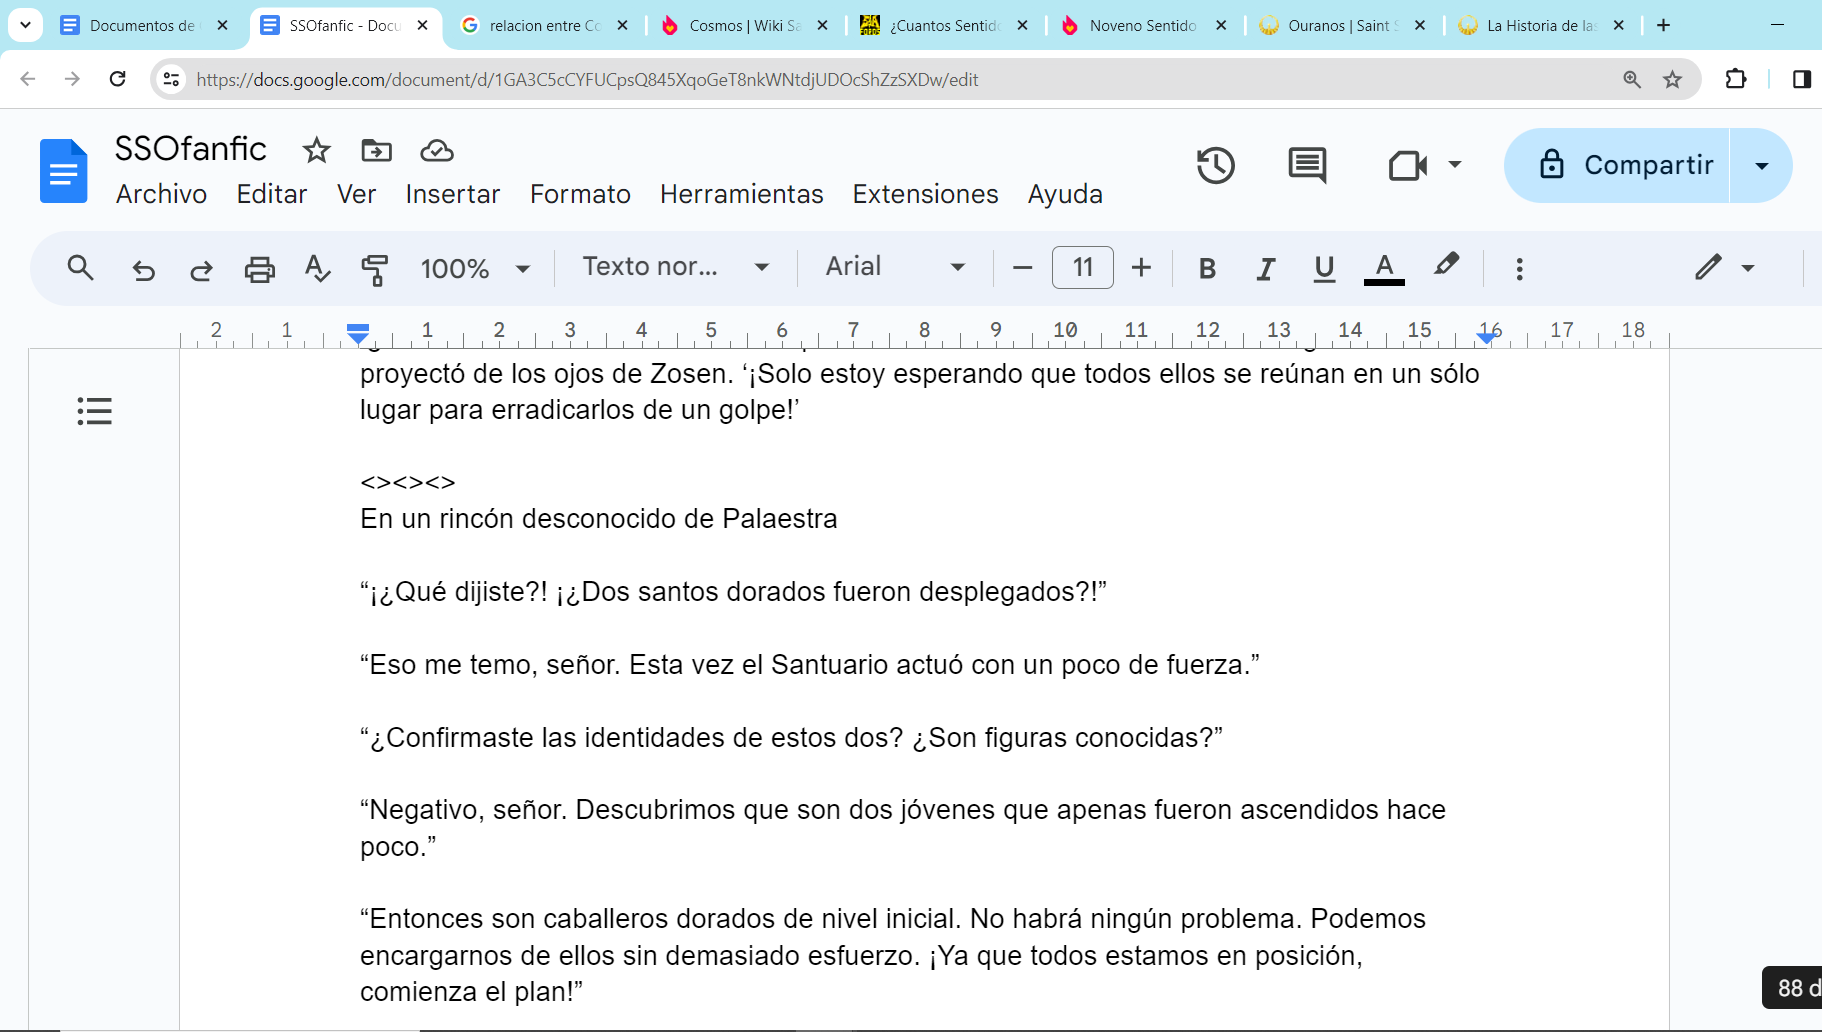Screen dimensions: 1822x1032
Task: Start a video call with camera icon
Action: click(x=1407, y=165)
